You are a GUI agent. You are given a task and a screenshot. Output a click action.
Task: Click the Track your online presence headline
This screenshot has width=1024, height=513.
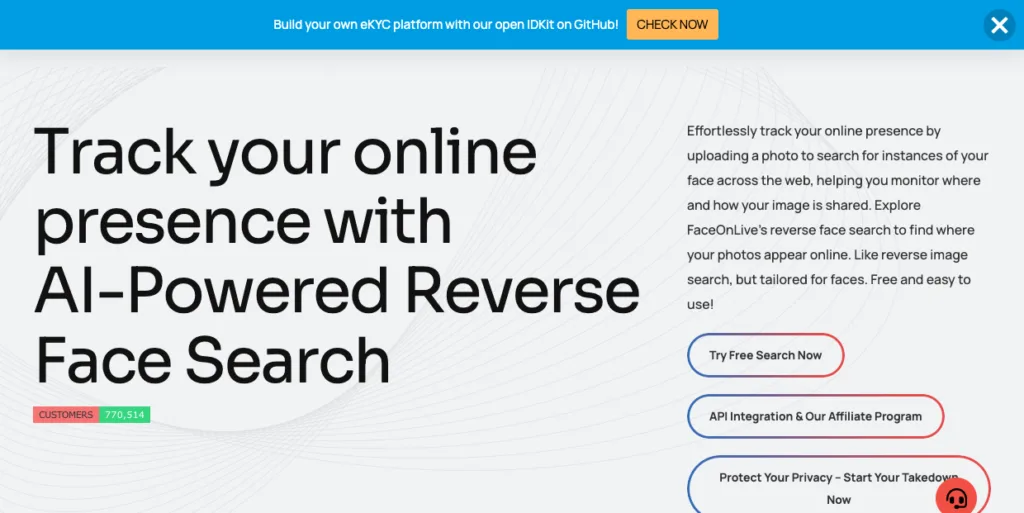(337, 255)
